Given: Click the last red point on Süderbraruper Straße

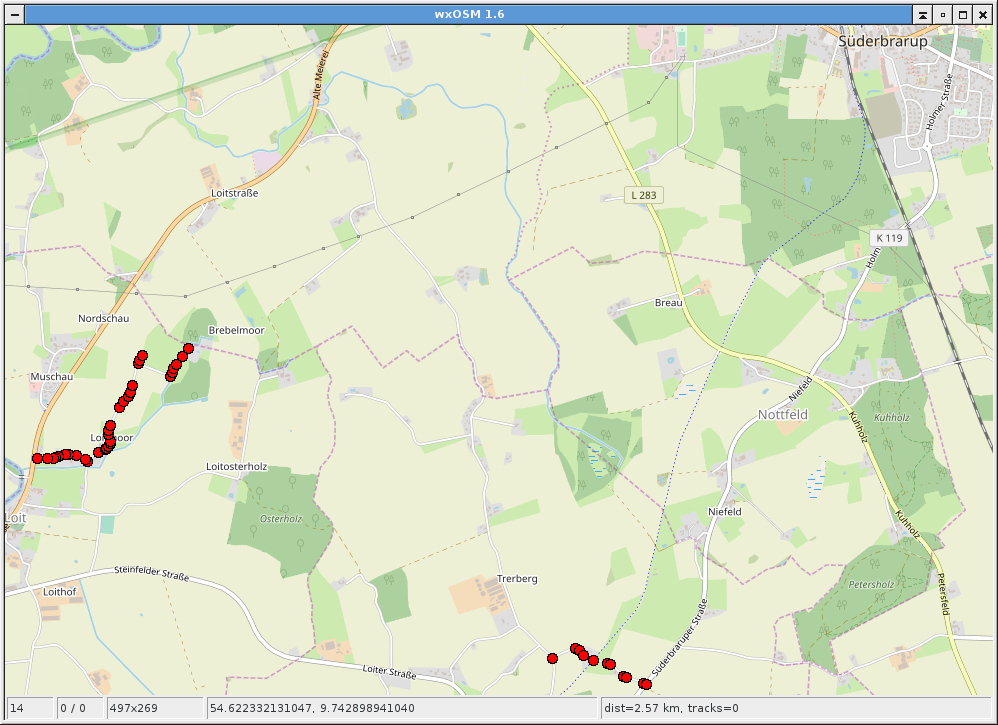Looking at the screenshot, I should click(645, 684).
